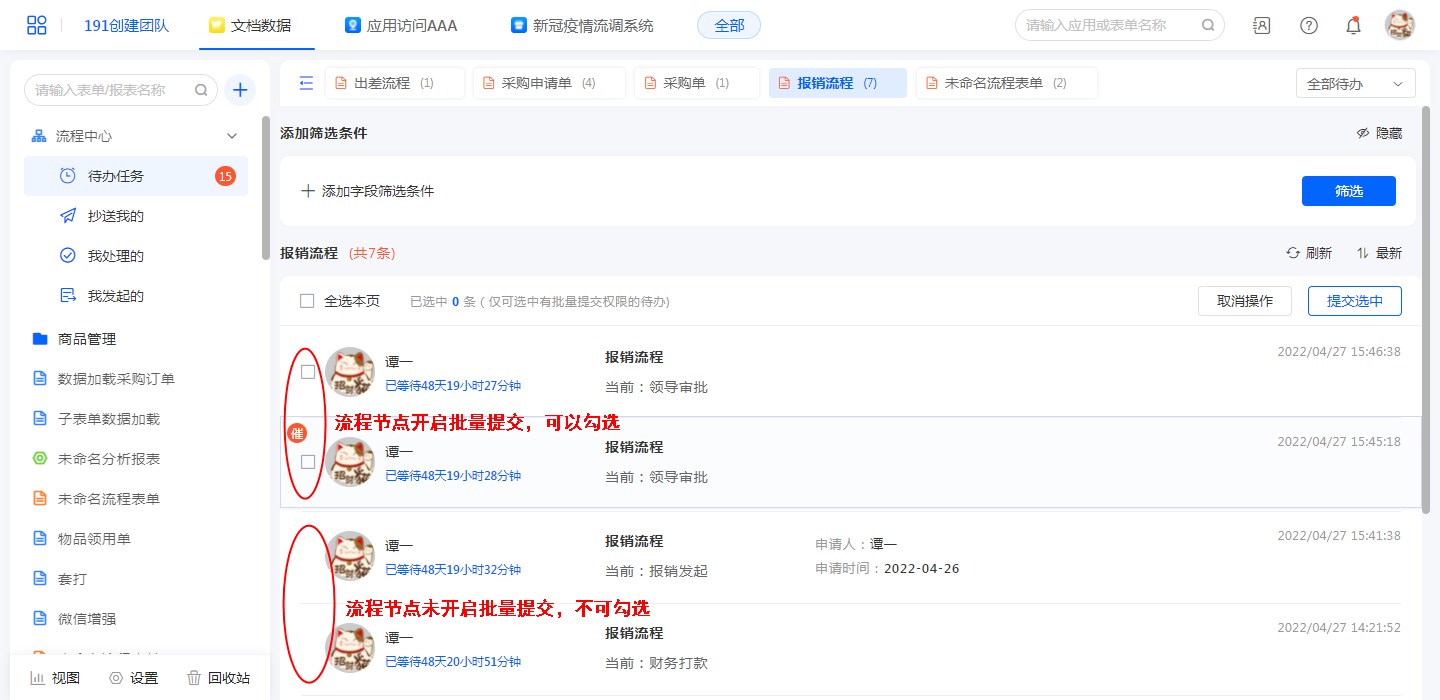
Task: Switch to the 采购申请单 tab
Action: [x=548, y=83]
